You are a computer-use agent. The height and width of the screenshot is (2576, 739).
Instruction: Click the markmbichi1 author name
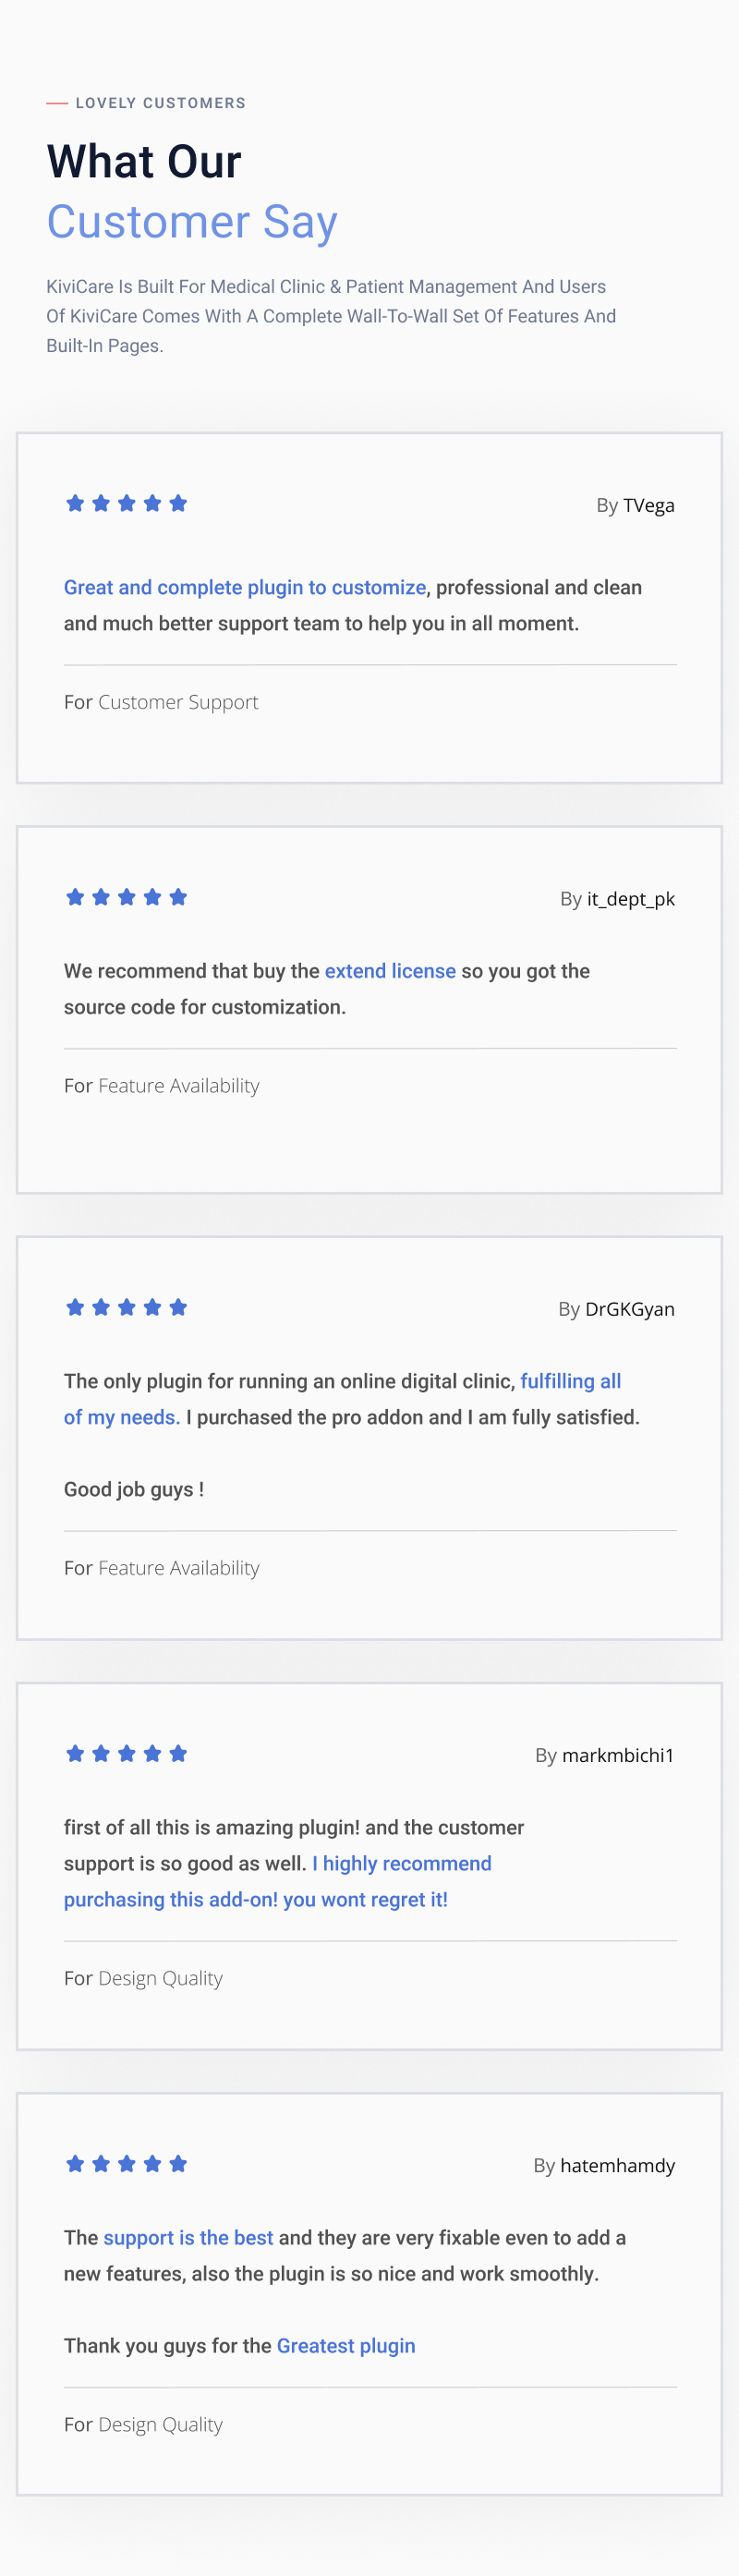[617, 1755]
